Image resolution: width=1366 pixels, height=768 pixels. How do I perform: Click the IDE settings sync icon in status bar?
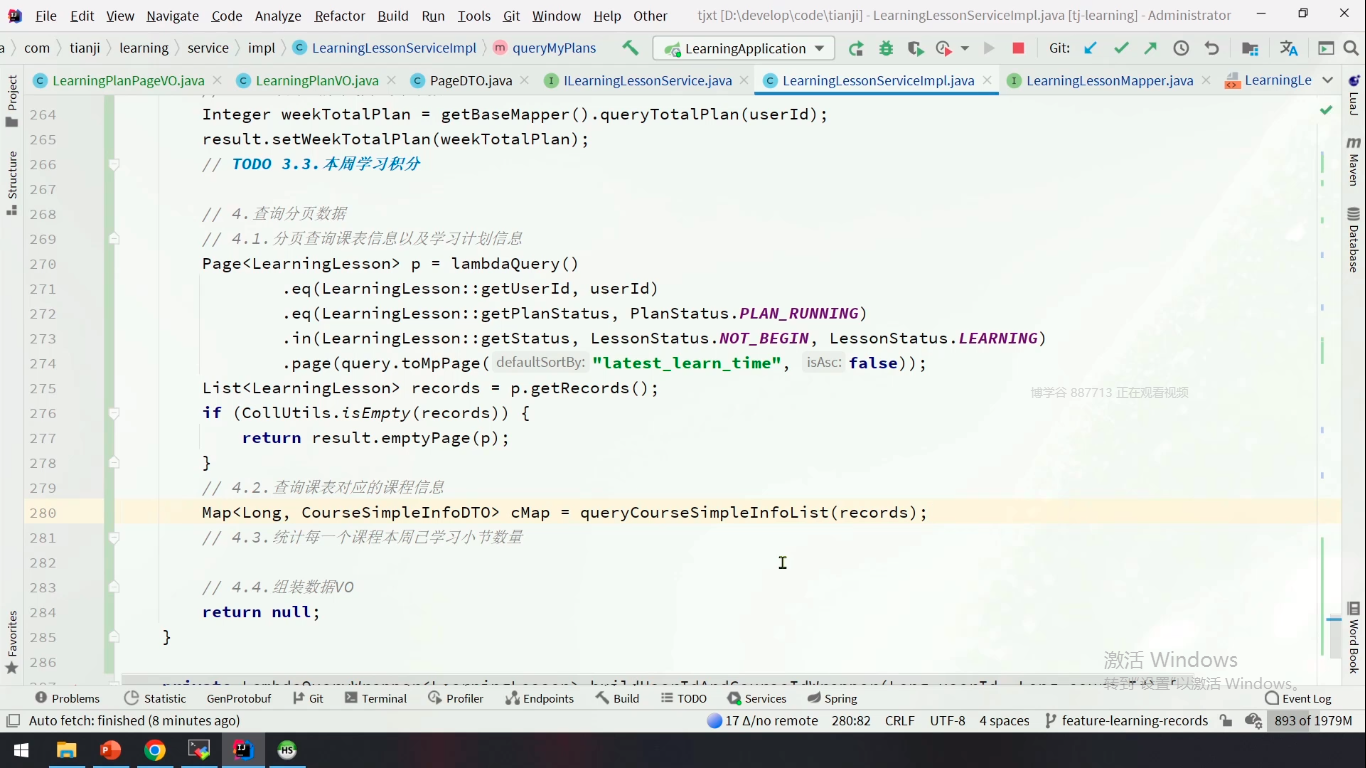click(x=1253, y=720)
